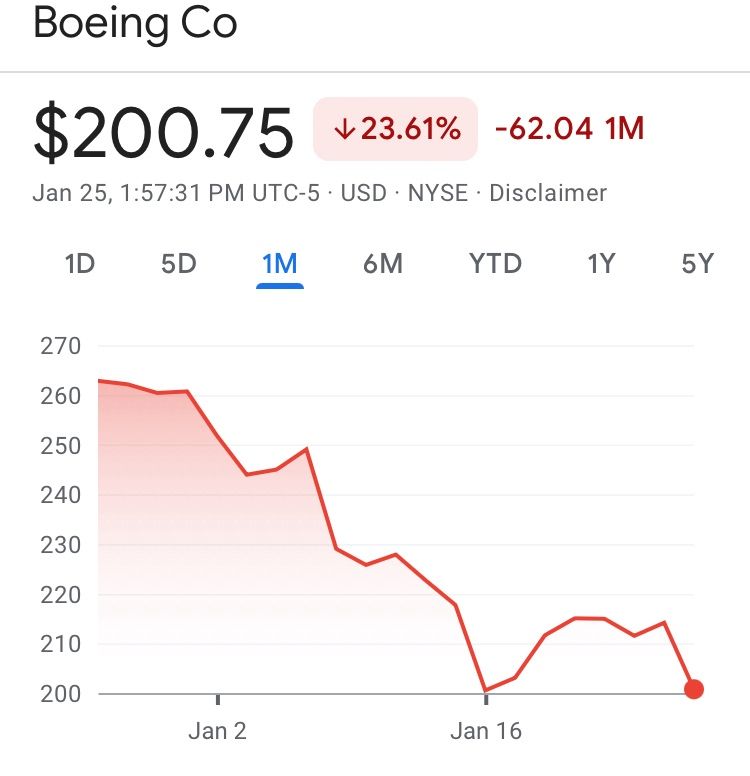Click the red down arrow icon
Image resolution: width=750 pixels, height=776 pixels.
(344, 129)
